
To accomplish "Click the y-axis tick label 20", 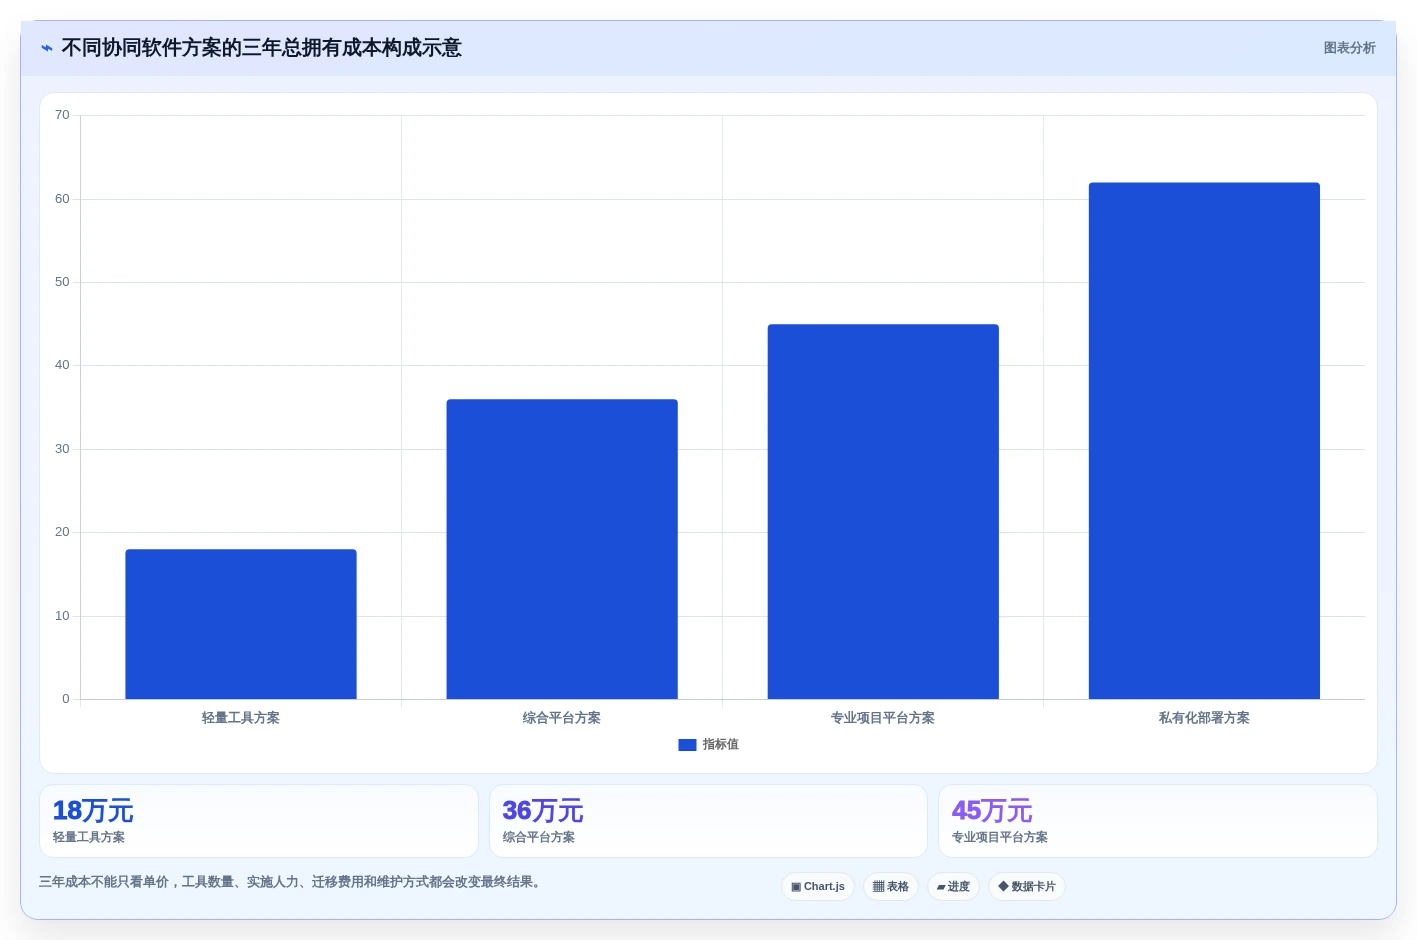I will (x=62, y=532).
